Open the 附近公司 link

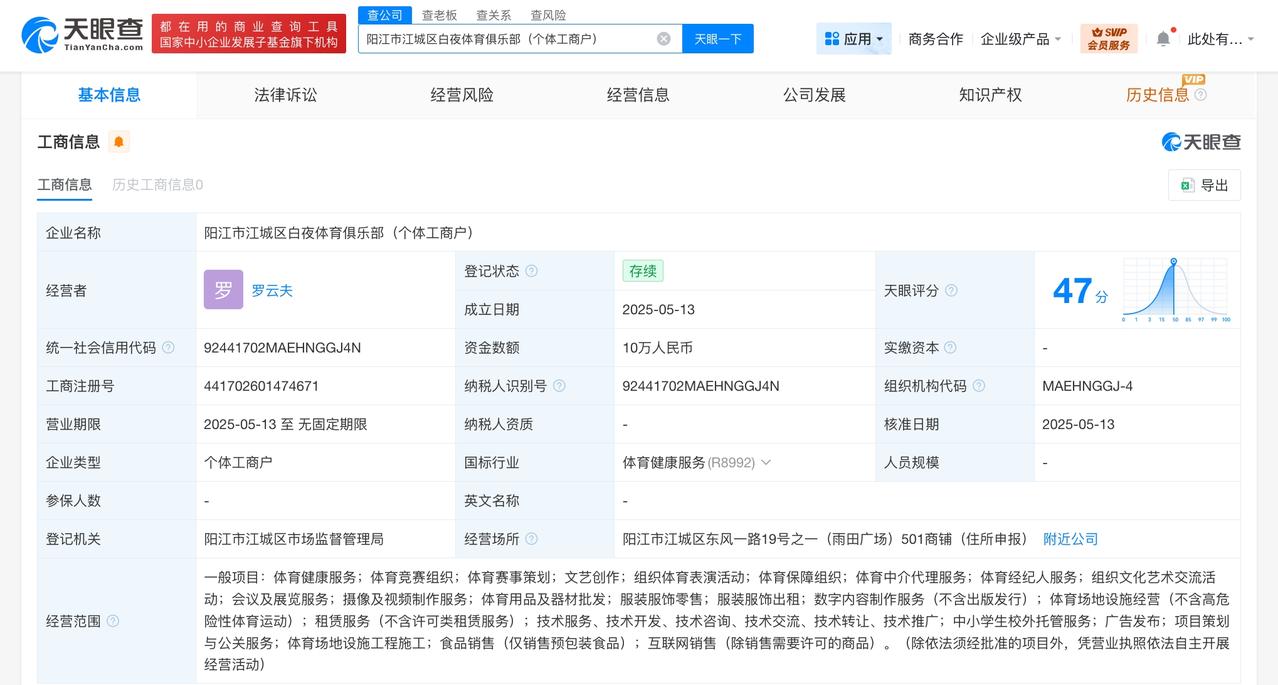tap(1070, 538)
